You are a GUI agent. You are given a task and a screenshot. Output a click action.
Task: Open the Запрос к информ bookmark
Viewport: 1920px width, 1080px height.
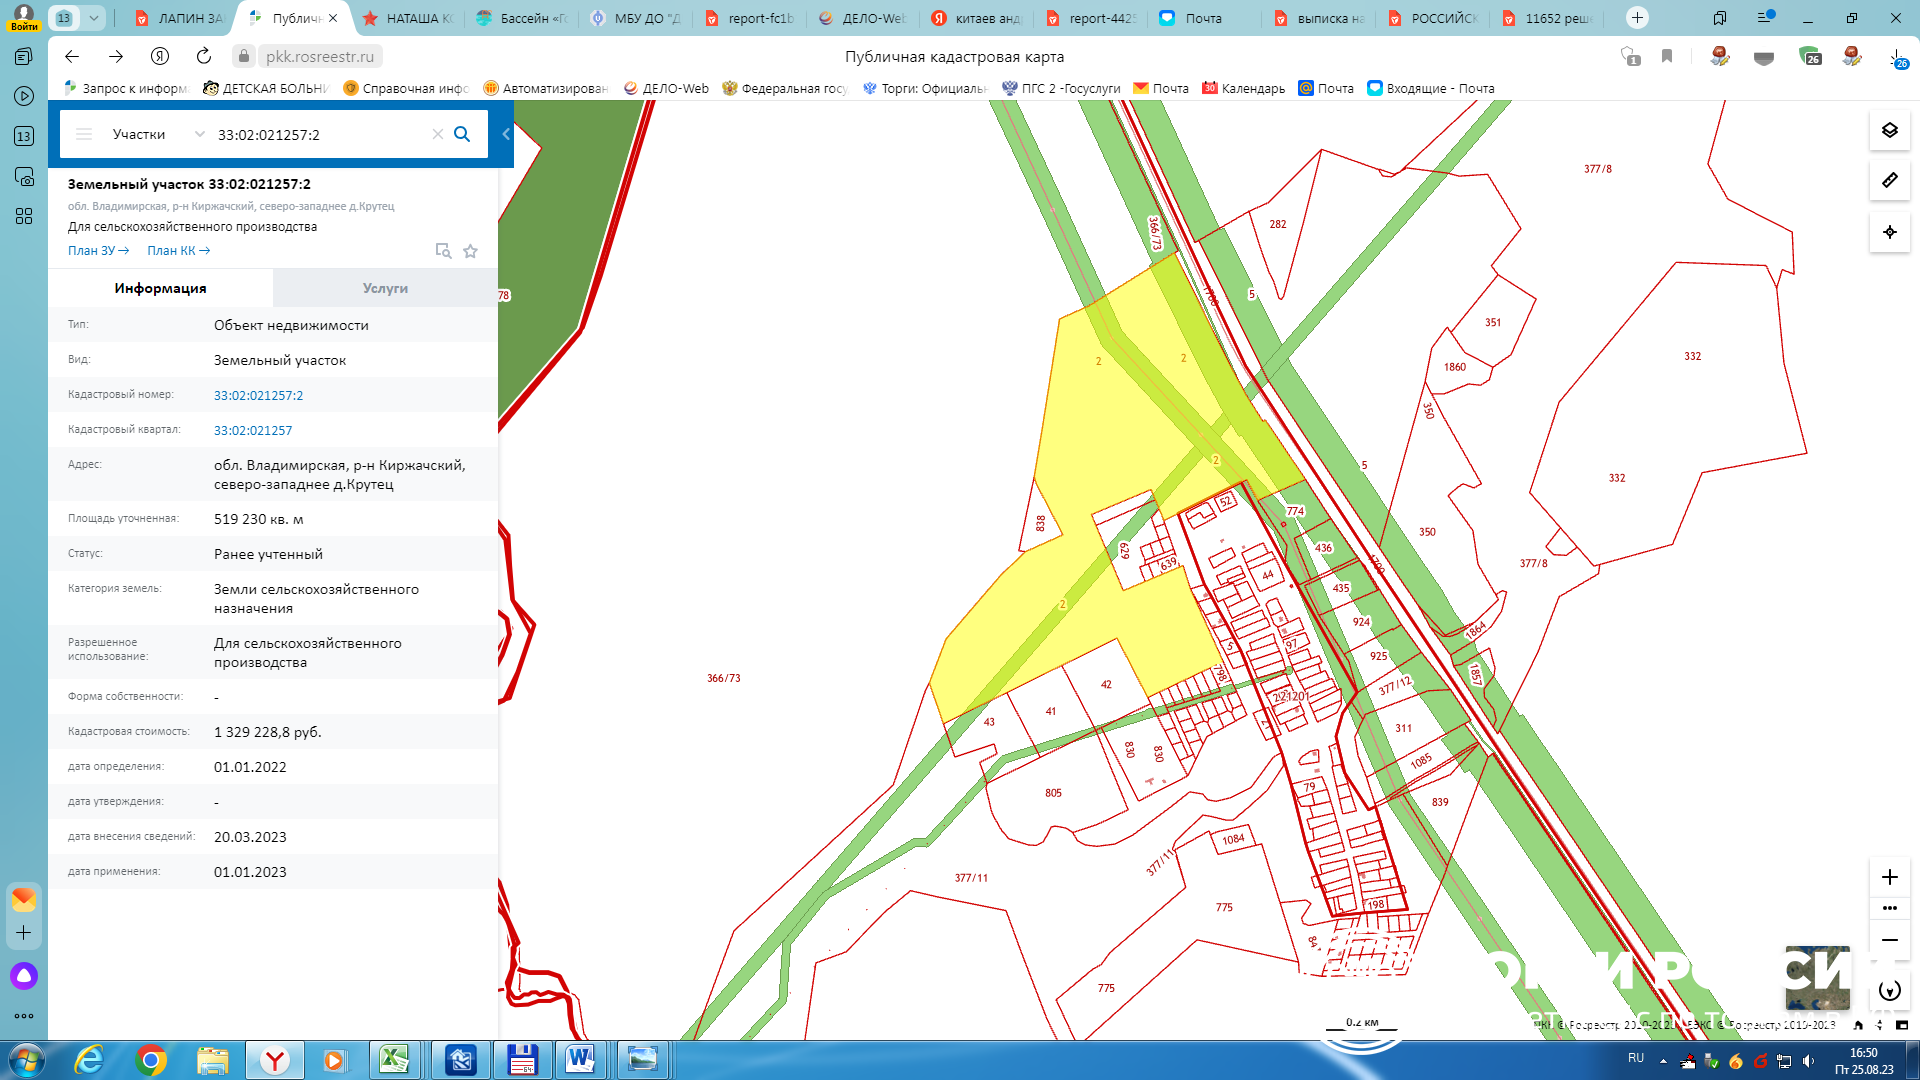coord(126,88)
